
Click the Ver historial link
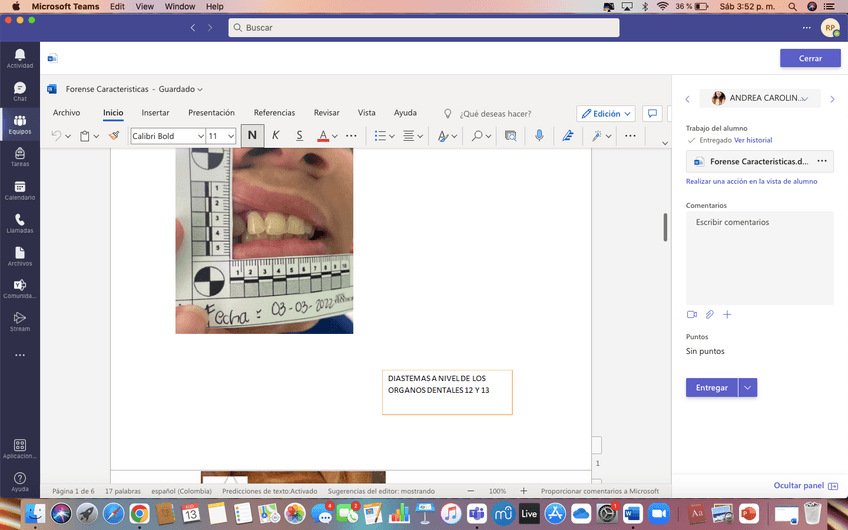[x=753, y=140]
